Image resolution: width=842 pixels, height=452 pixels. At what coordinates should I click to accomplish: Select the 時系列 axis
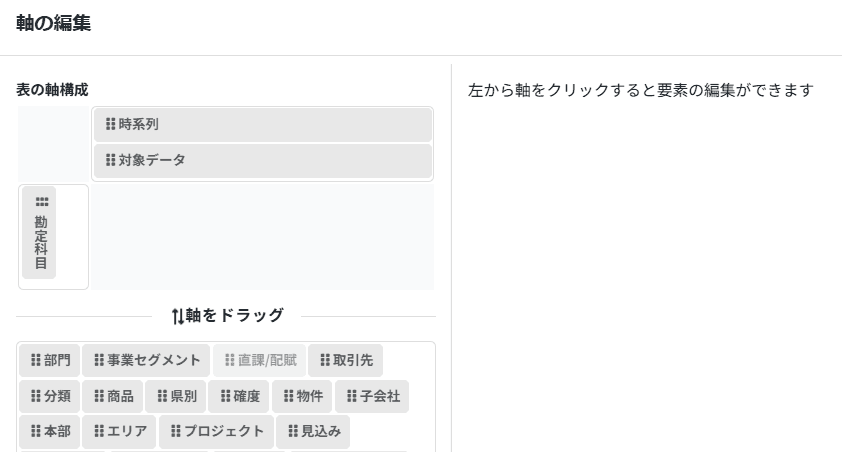(x=262, y=125)
